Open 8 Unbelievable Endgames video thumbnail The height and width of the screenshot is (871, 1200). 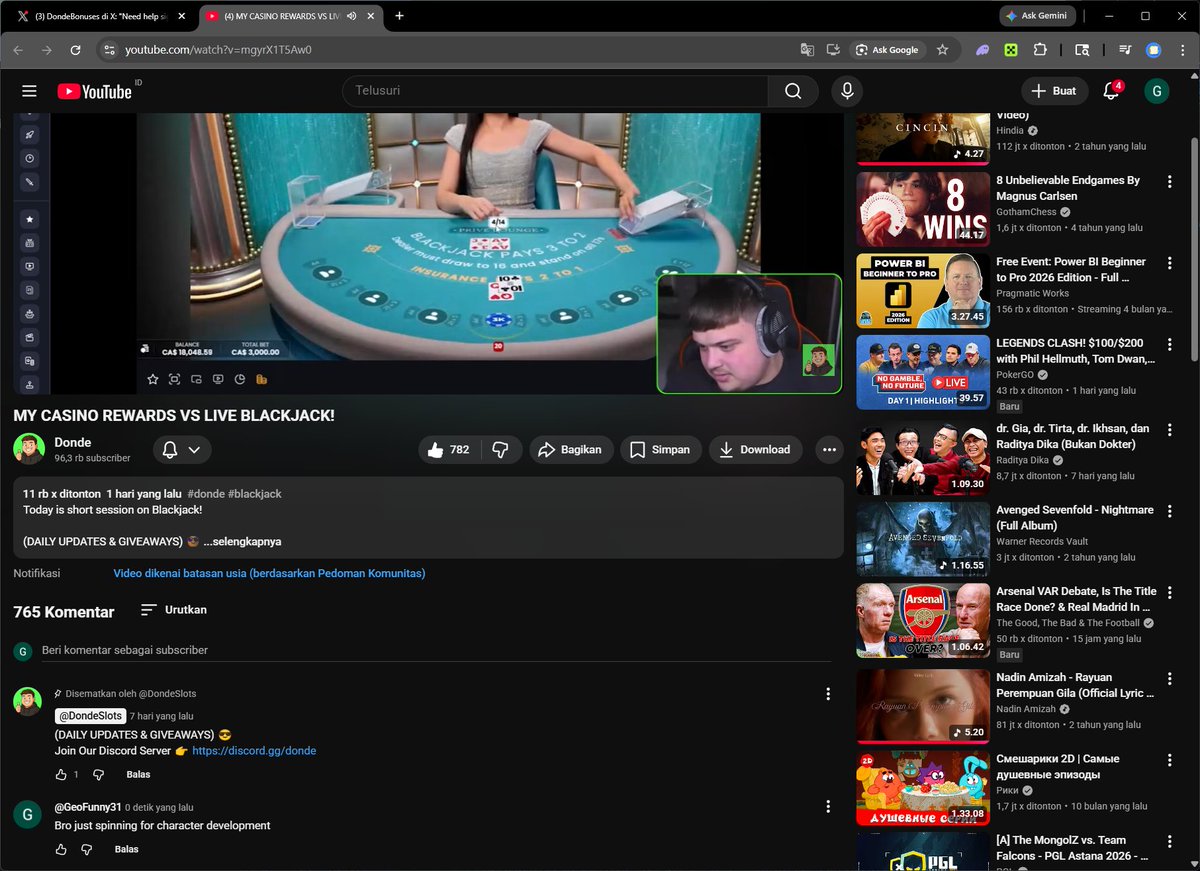pyautogui.click(x=923, y=209)
